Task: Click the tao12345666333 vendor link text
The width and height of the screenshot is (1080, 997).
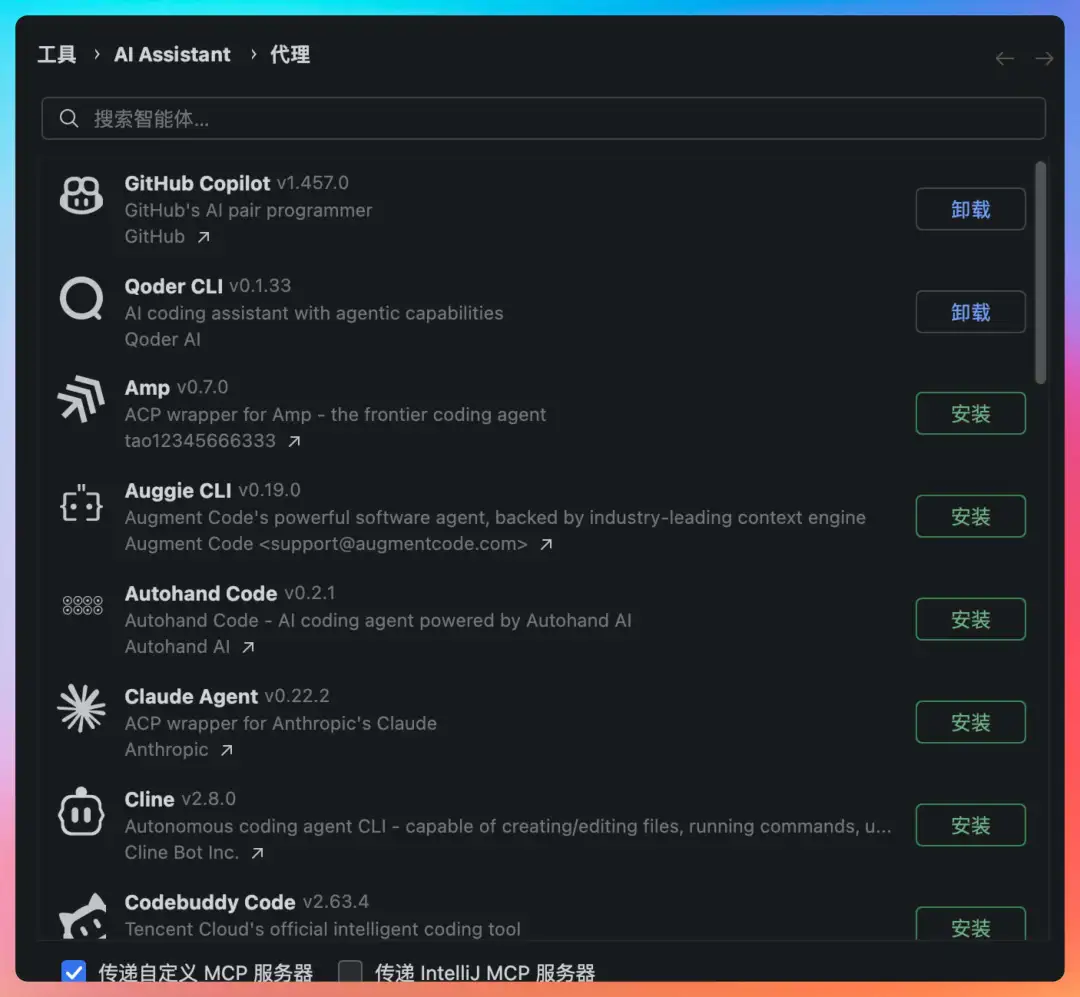Action: pyautogui.click(x=200, y=441)
